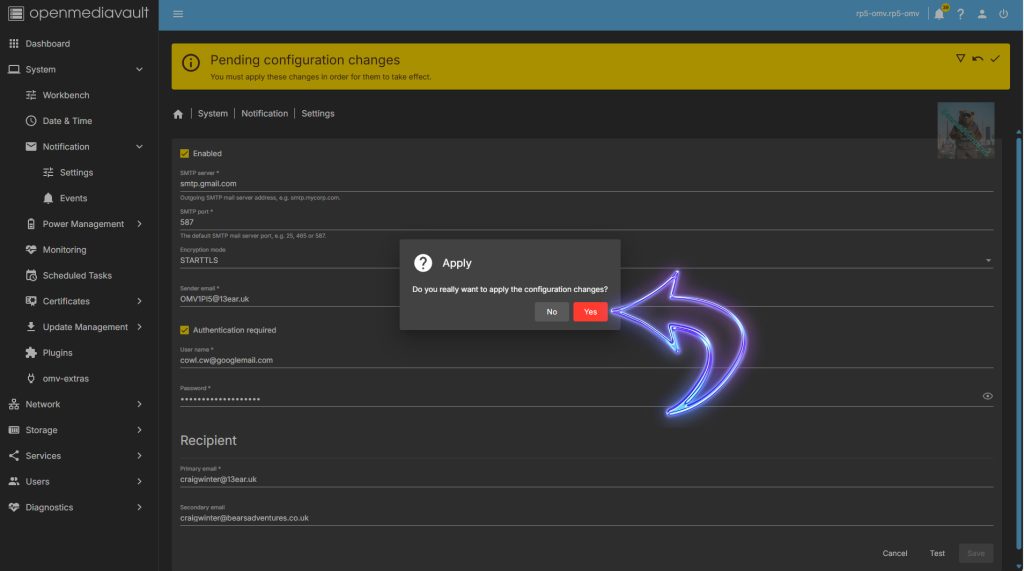Screen dimensions: 1024x571
Task: Click the power icon in top bar
Action: [x=1003, y=14]
